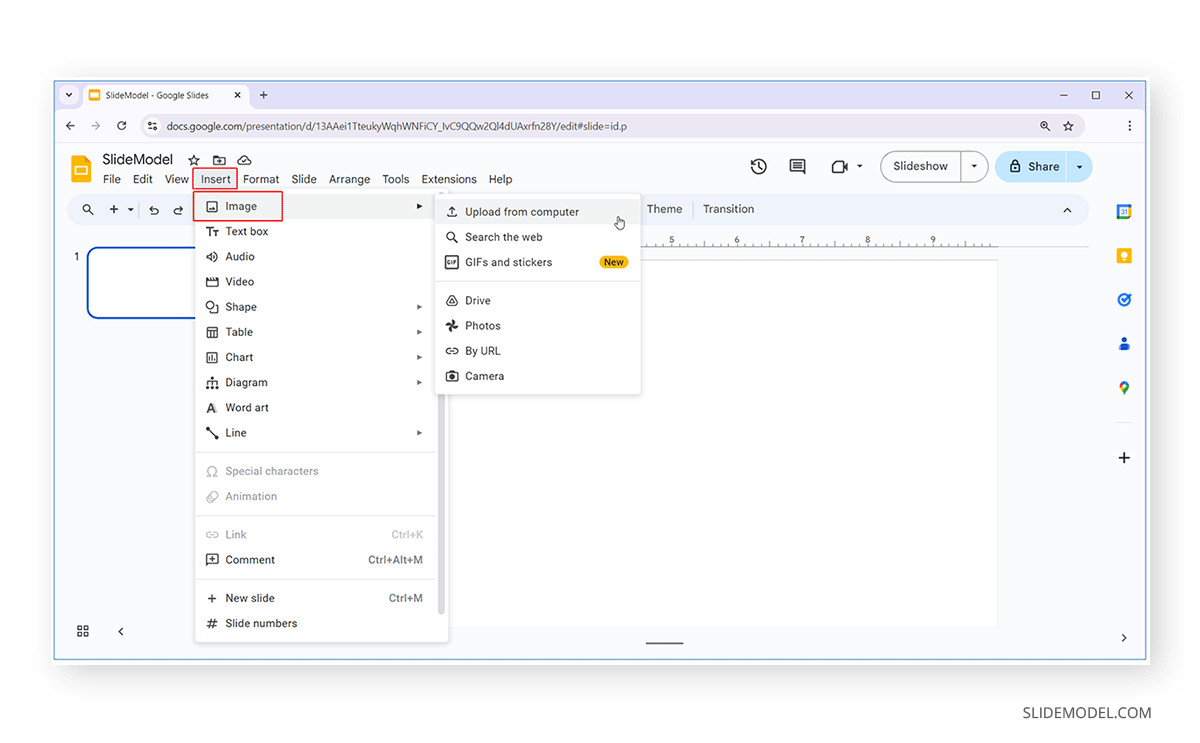Click the Theme toolbar button
Image resolution: width=1200 pixels, height=743 pixels.
coord(664,209)
